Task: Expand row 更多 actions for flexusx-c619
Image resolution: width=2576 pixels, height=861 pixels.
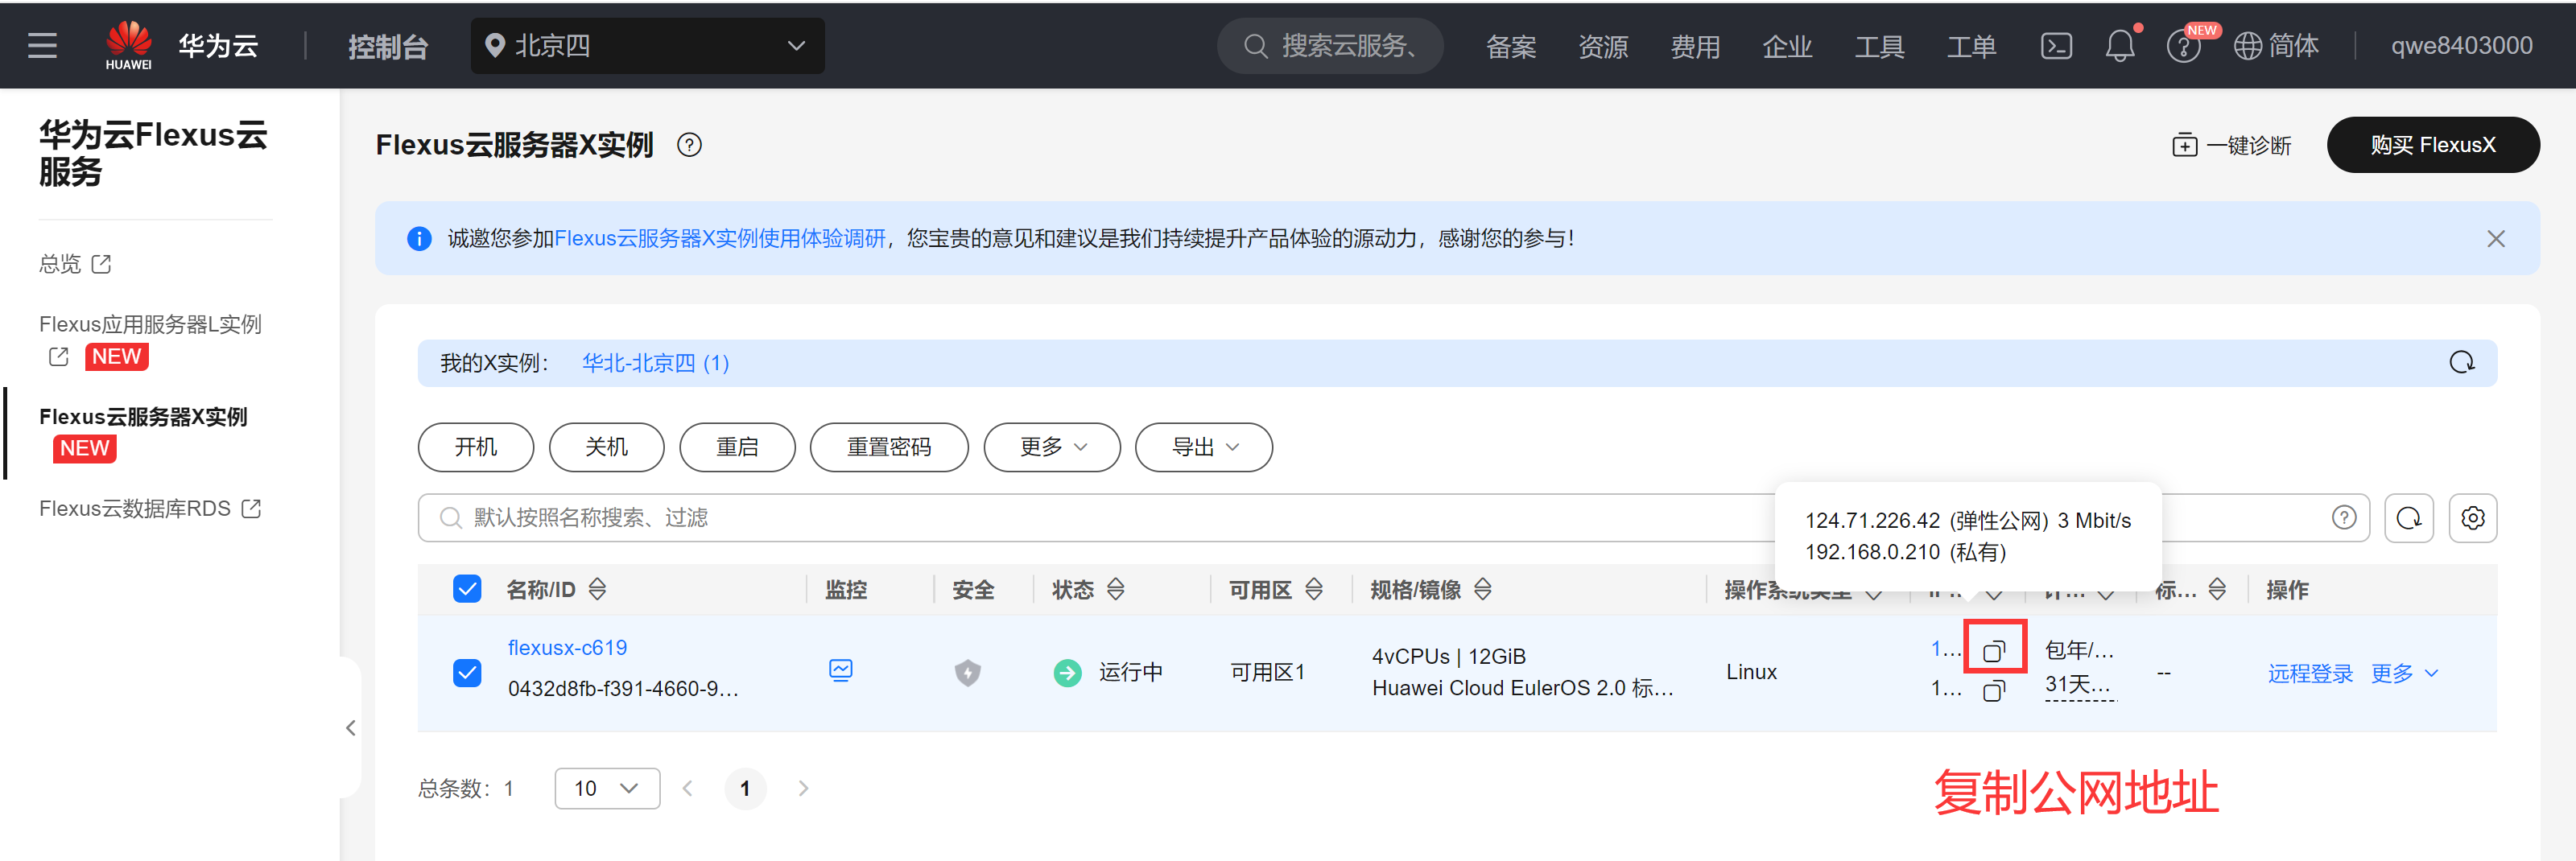Action: point(2404,673)
